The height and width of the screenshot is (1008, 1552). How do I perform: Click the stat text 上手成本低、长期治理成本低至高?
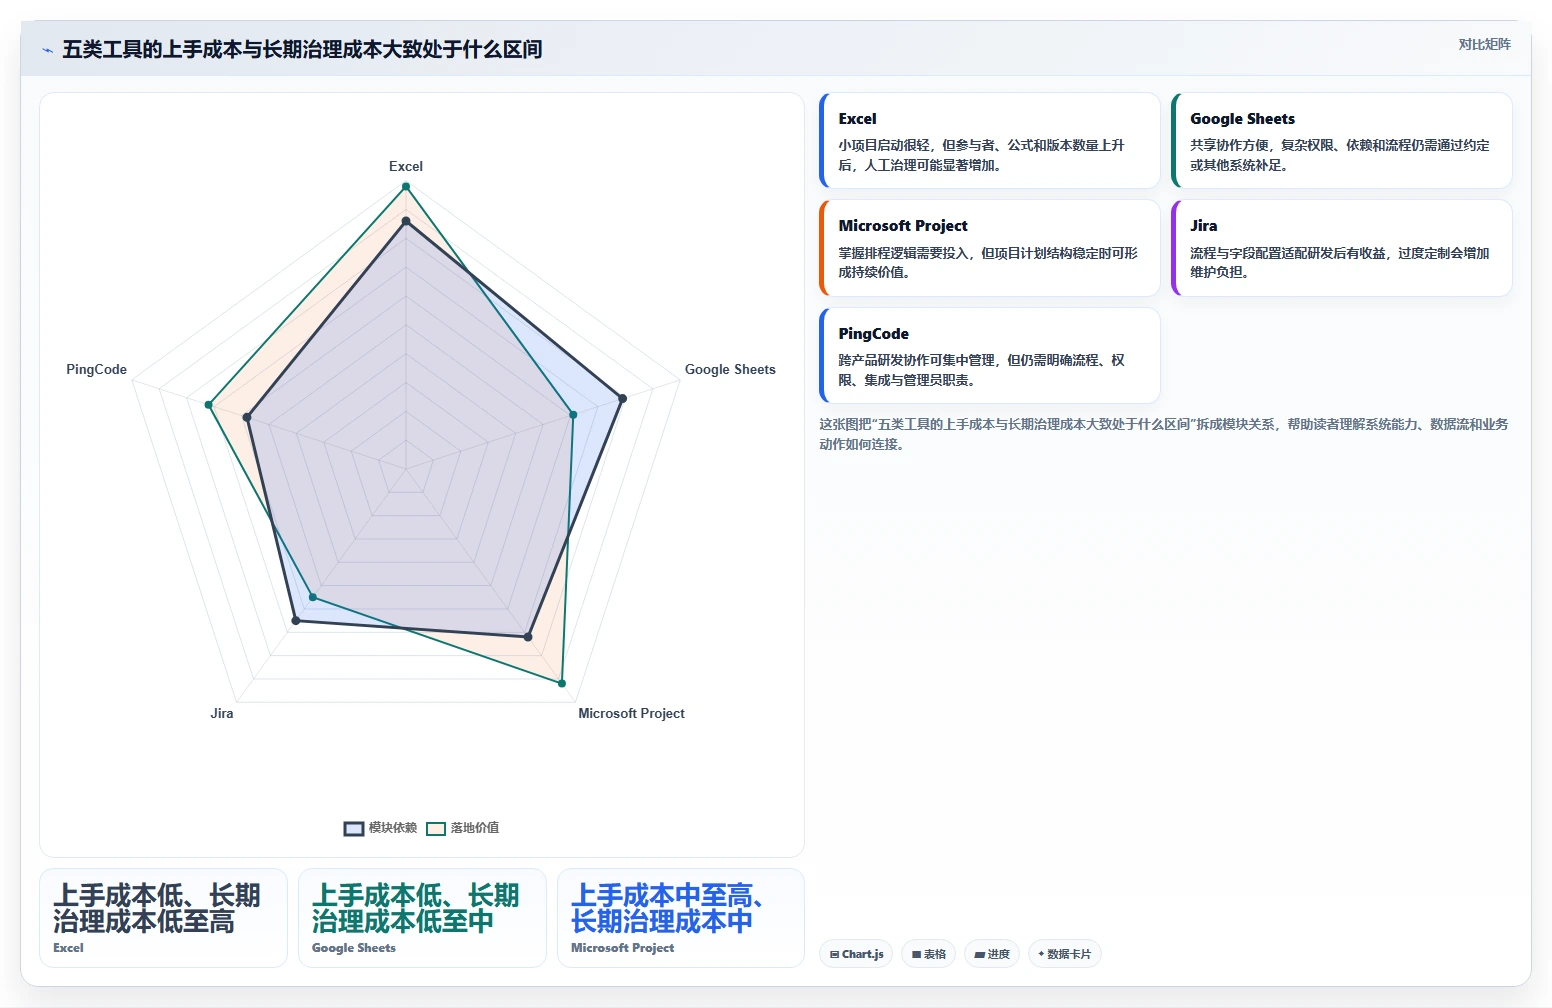(x=157, y=908)
